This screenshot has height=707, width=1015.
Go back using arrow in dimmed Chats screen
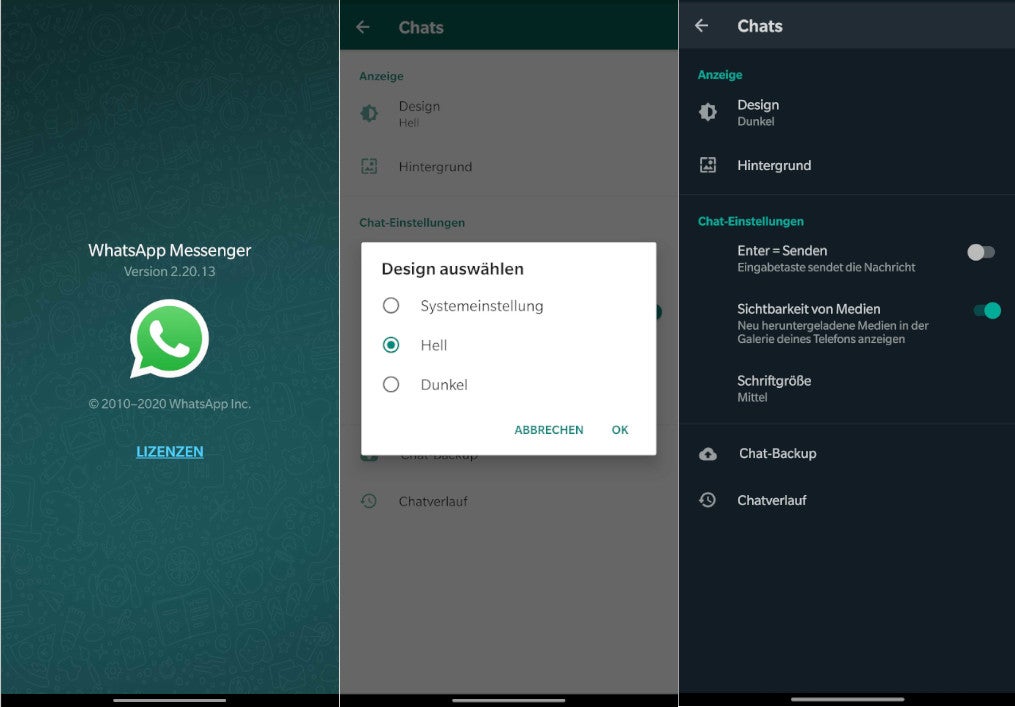tap(363, 27)
